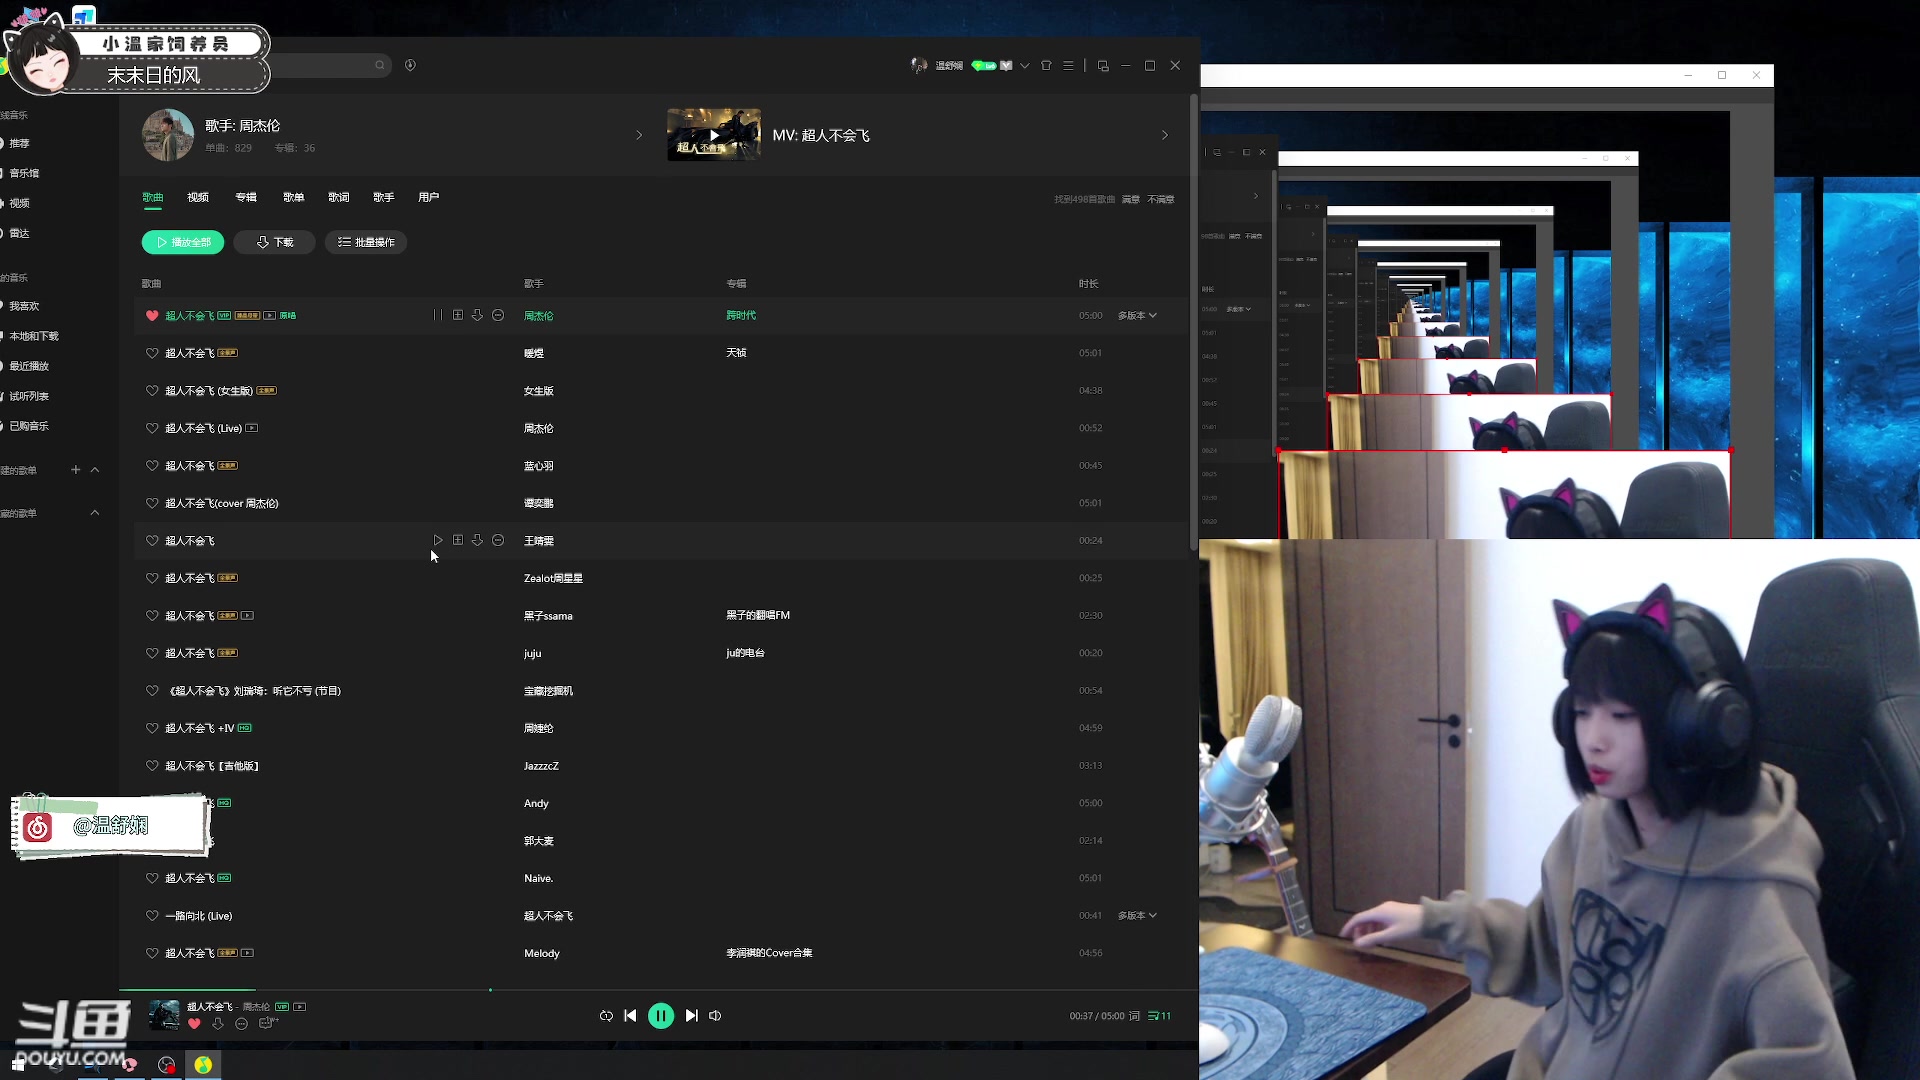Click the listen-to-identify song icon beside search
1920x1080 pixels.
coord(410,65)
